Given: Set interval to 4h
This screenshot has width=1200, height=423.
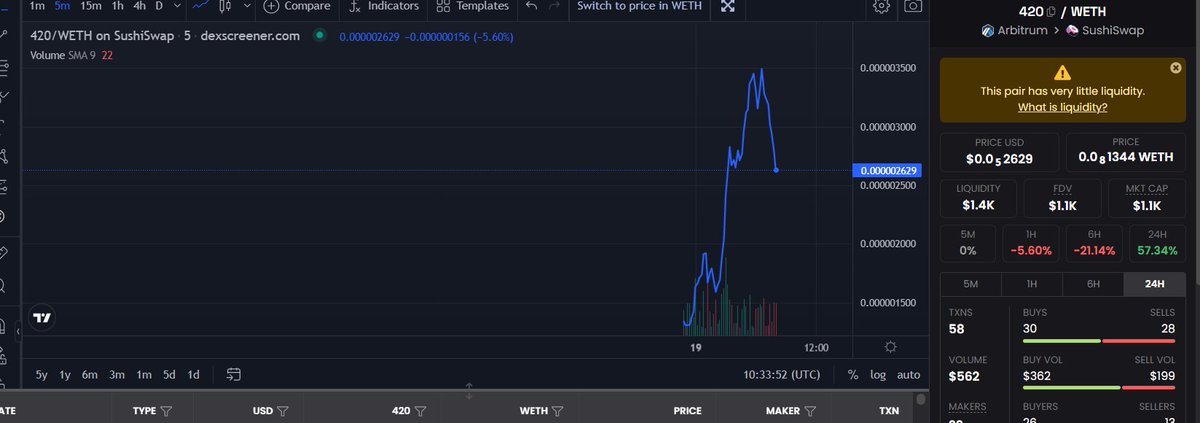Looking at the screenshot, I should (139, 6).
